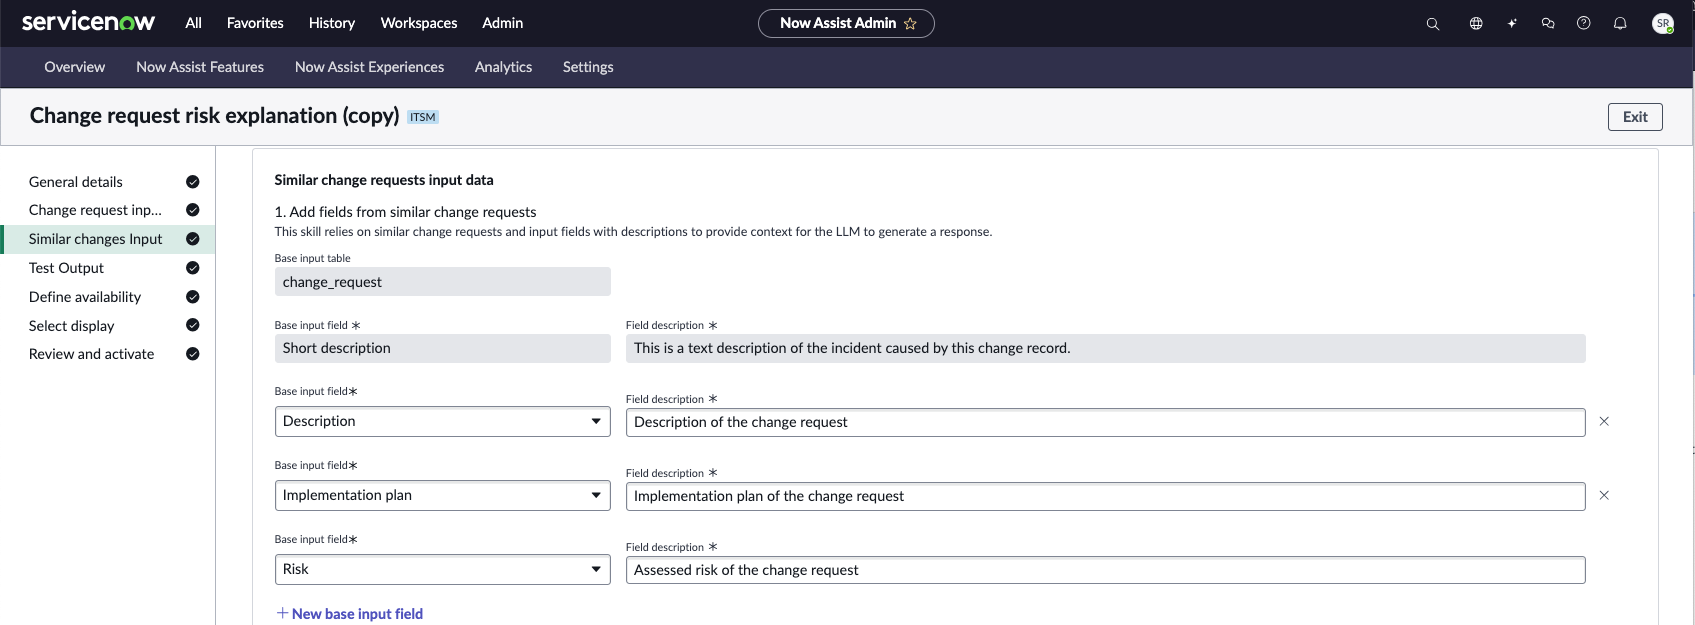Open the Now Assist sparkle icon

point(1512,23)
